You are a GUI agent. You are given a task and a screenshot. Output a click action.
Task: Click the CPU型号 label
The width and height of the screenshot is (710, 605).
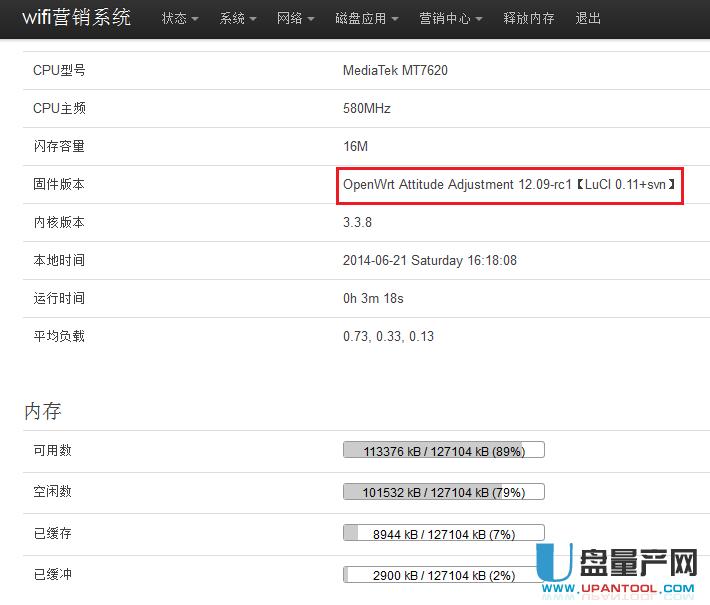point(59,70)
